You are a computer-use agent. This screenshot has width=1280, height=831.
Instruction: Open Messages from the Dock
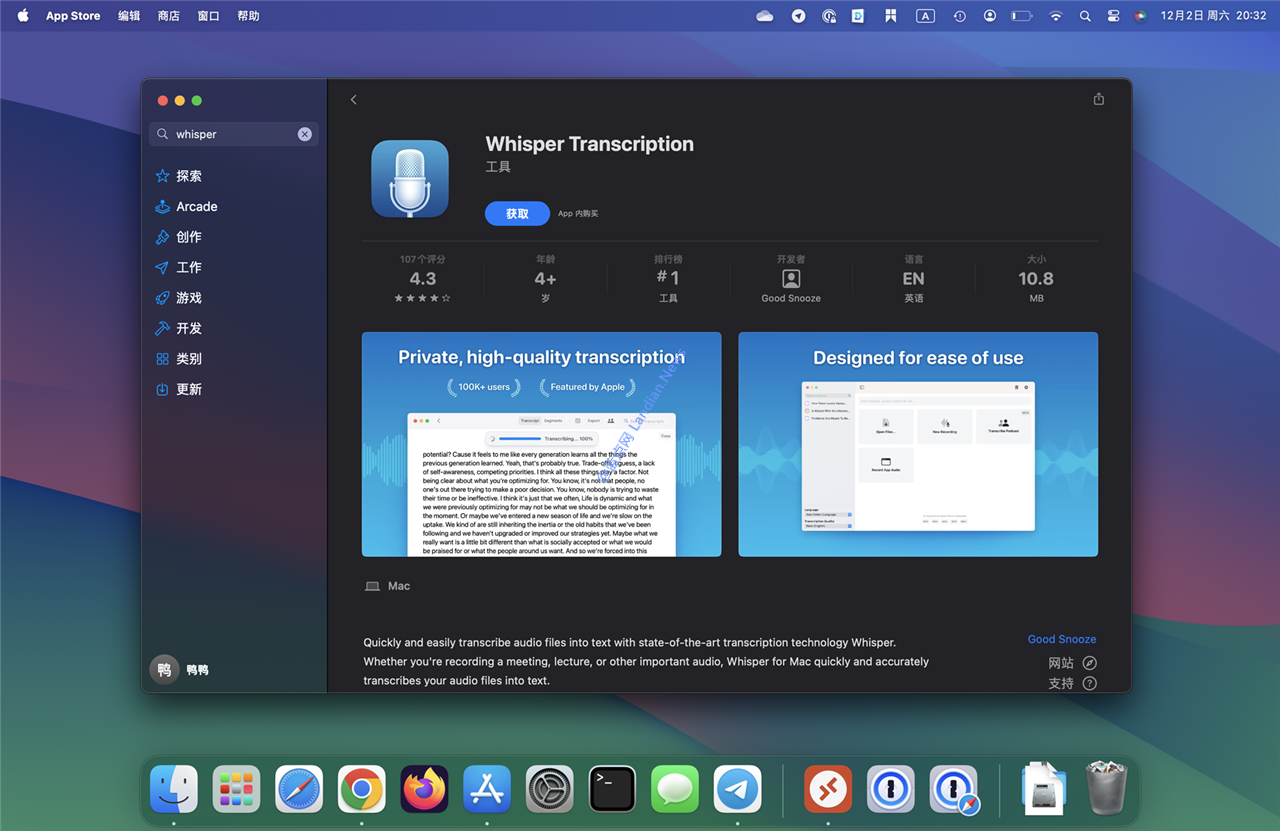[x=675, y=789]
